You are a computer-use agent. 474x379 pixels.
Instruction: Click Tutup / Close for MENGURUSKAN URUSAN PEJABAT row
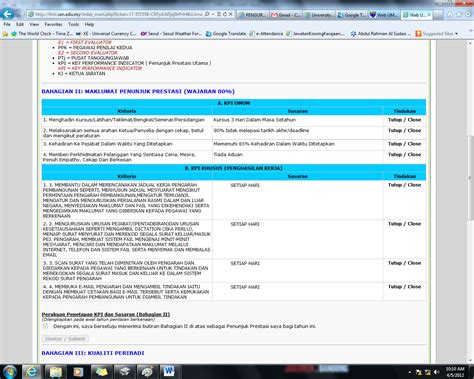pos(404,224)
